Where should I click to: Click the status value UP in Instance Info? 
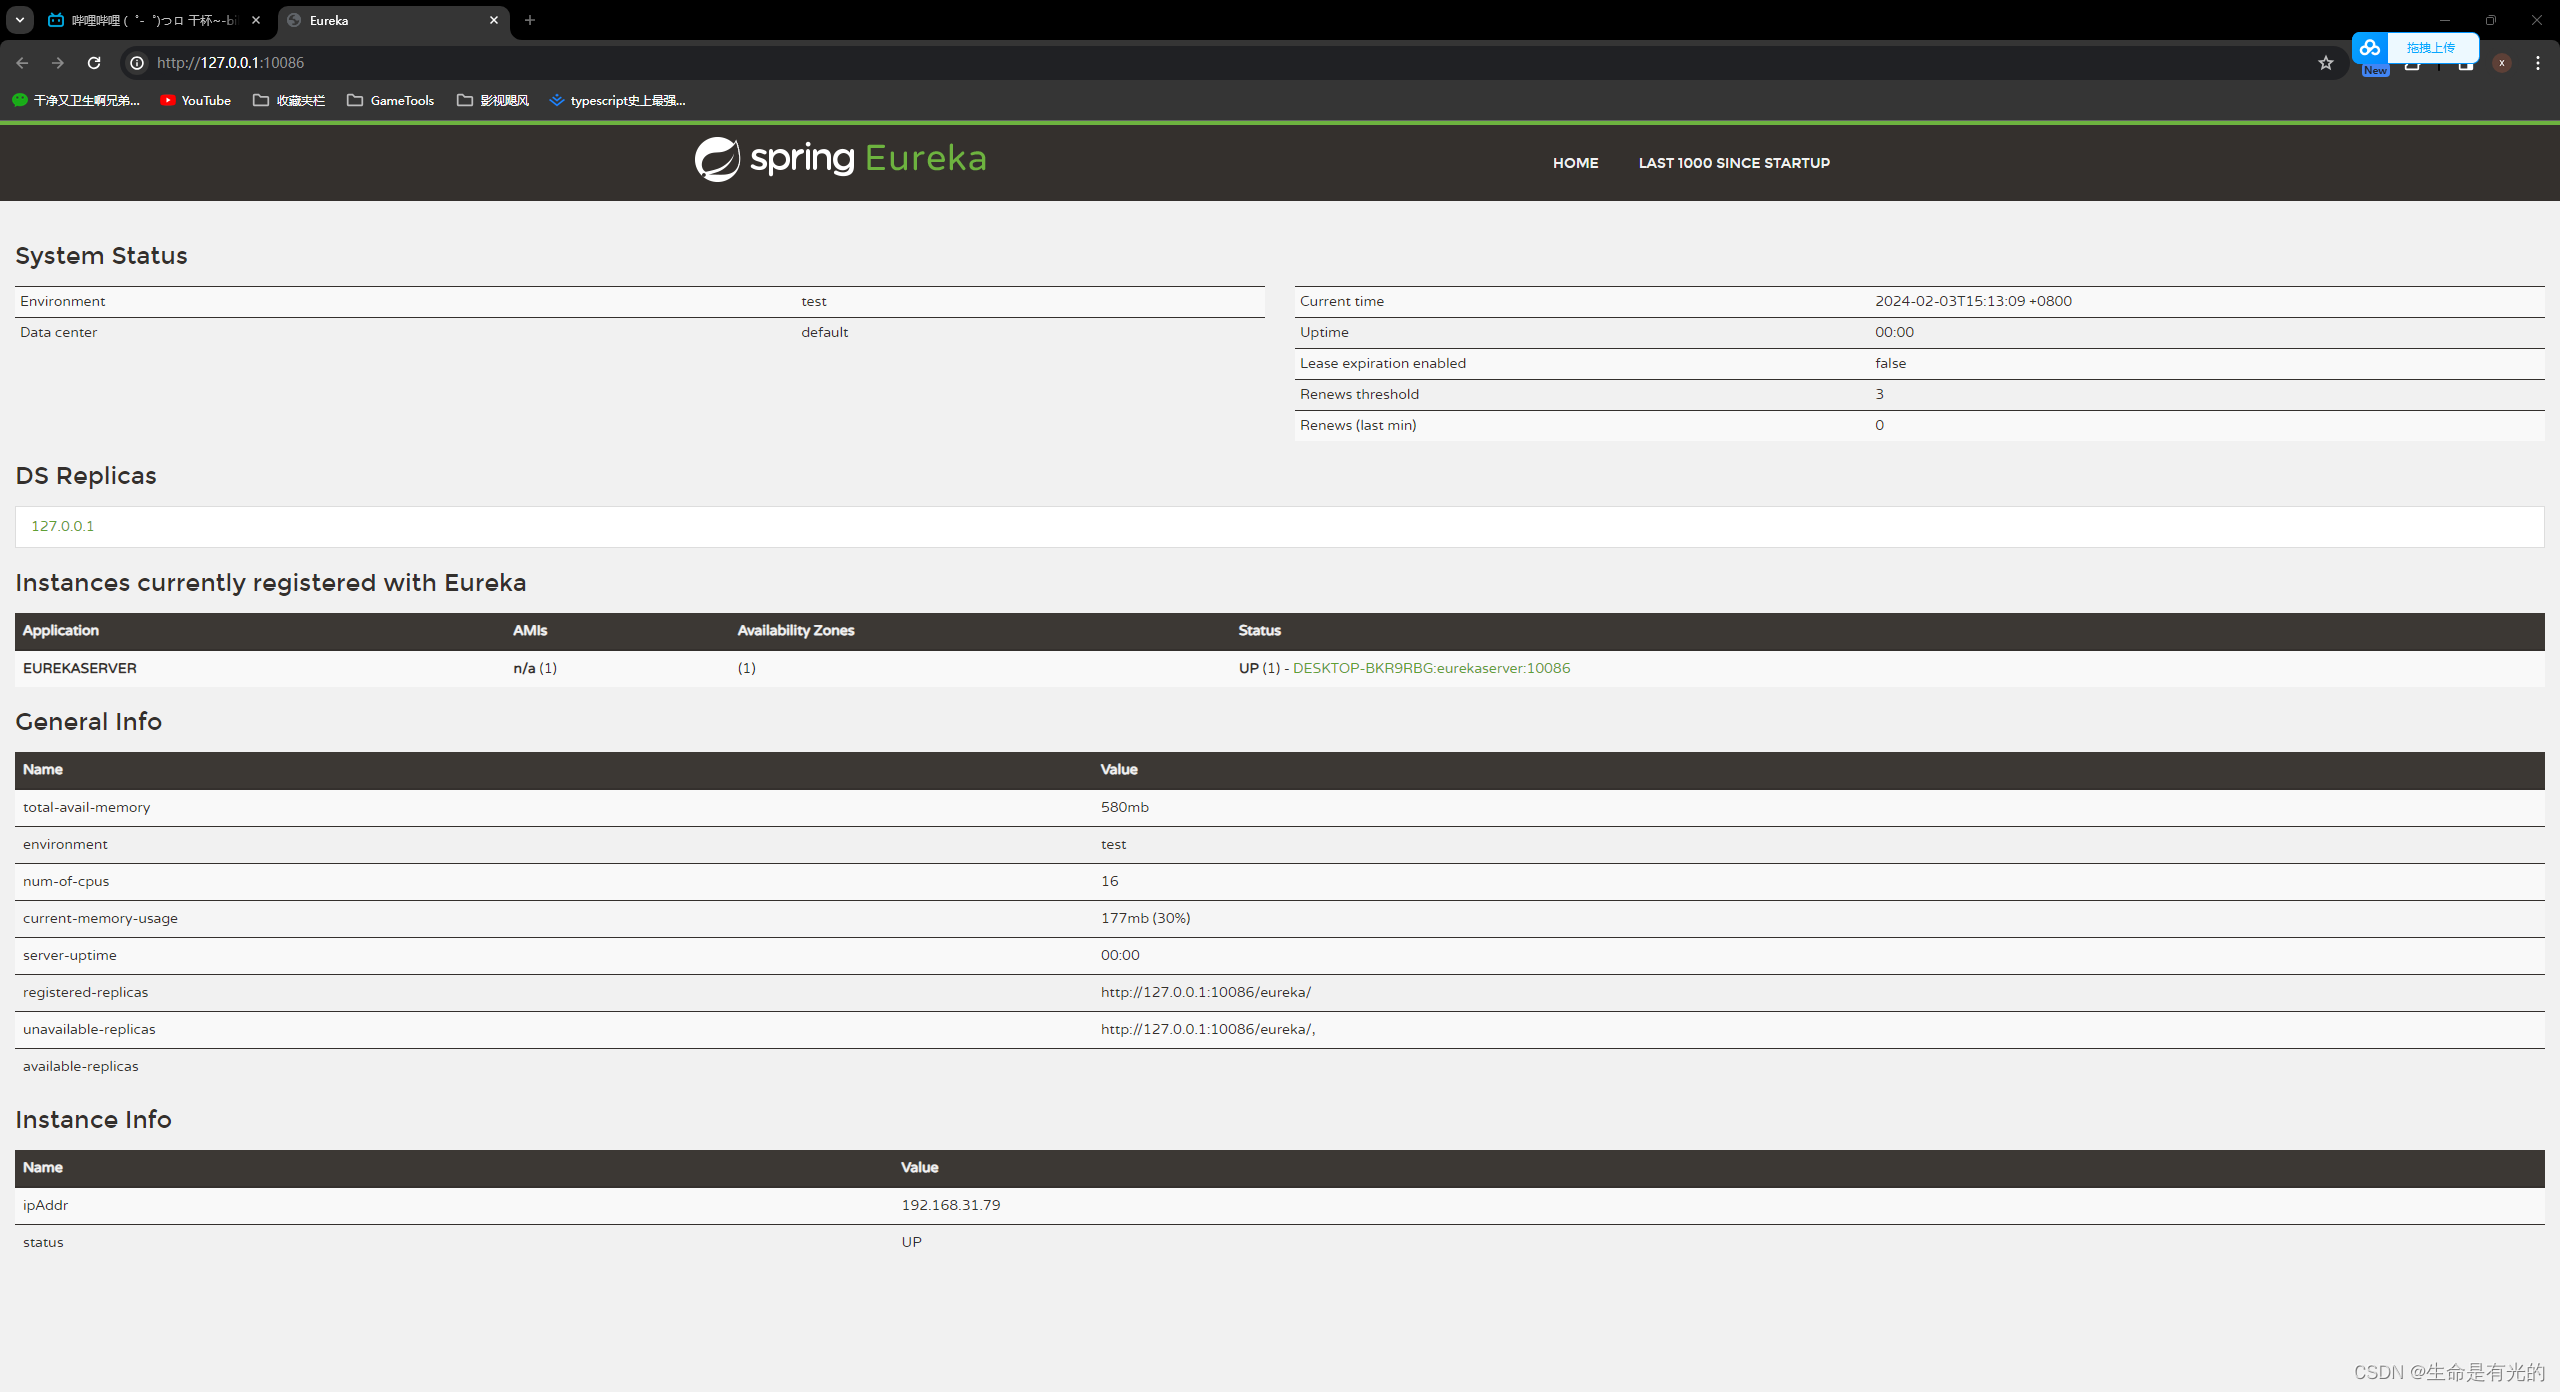(911, 1242)
